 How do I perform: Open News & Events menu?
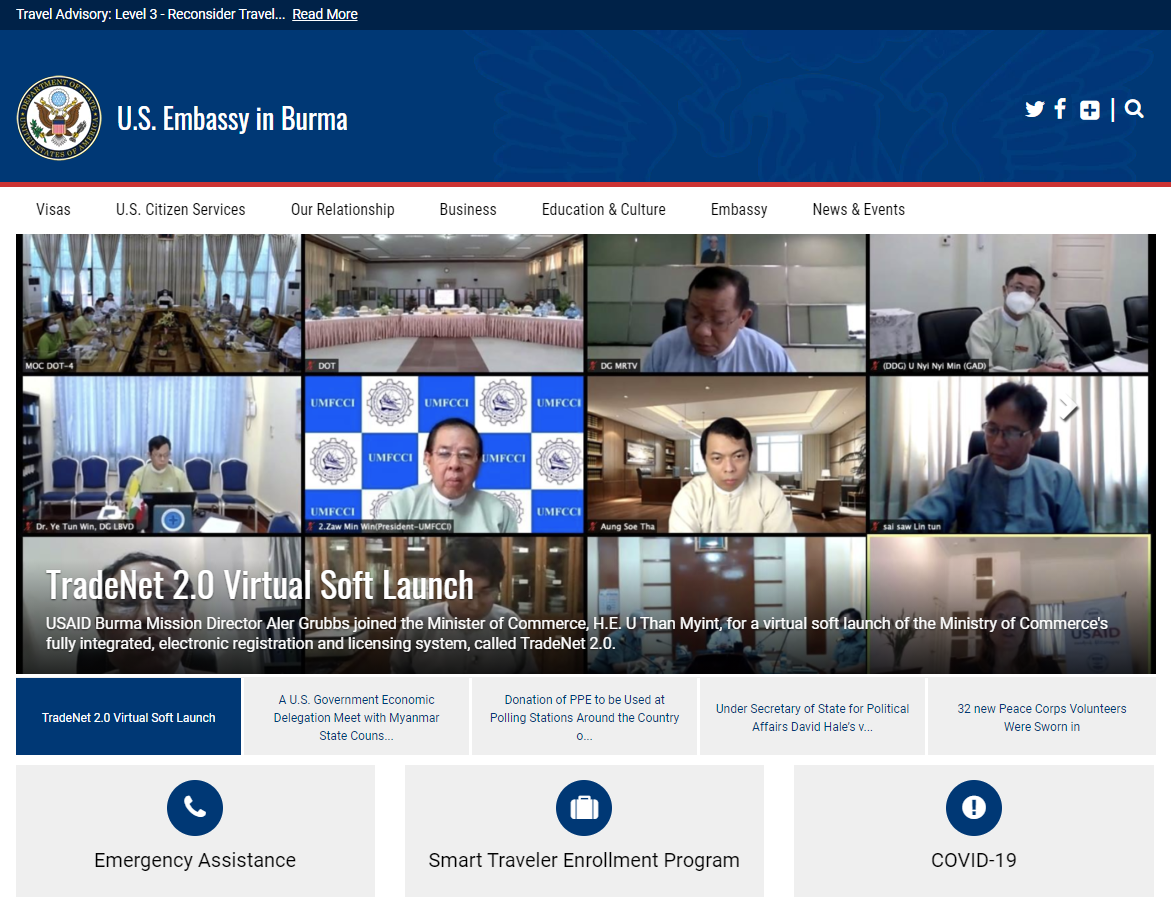[859, 209]
